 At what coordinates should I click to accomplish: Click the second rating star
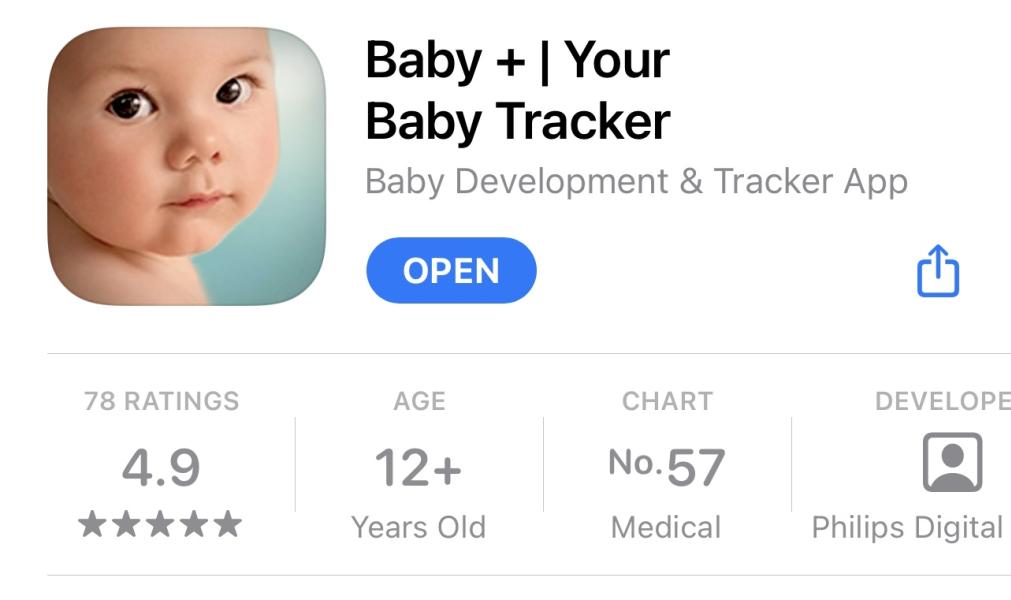126,524
